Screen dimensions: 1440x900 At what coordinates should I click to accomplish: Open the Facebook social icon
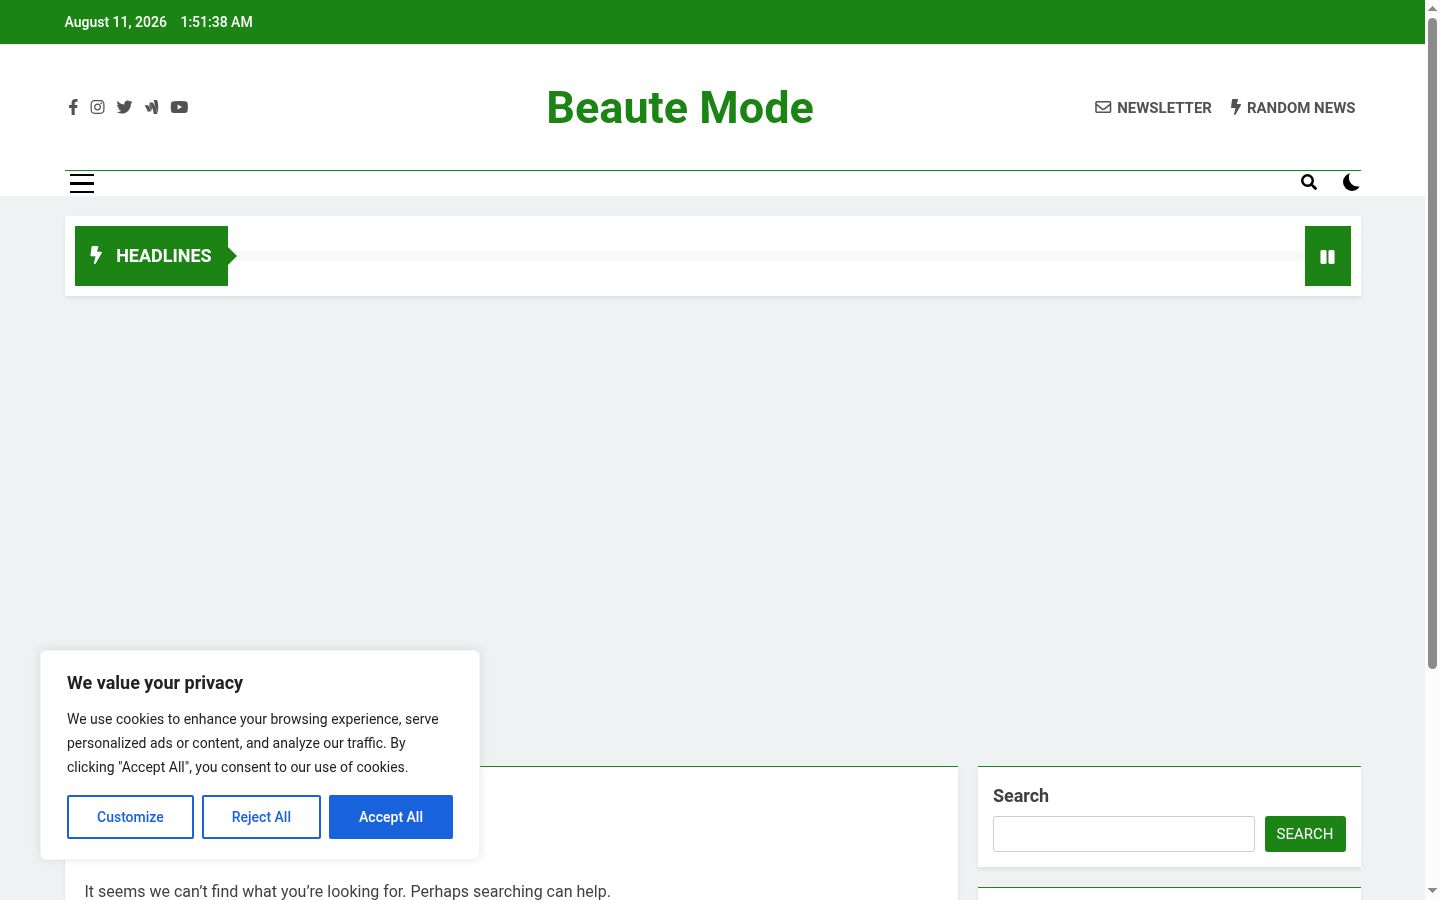click(73, 107)
